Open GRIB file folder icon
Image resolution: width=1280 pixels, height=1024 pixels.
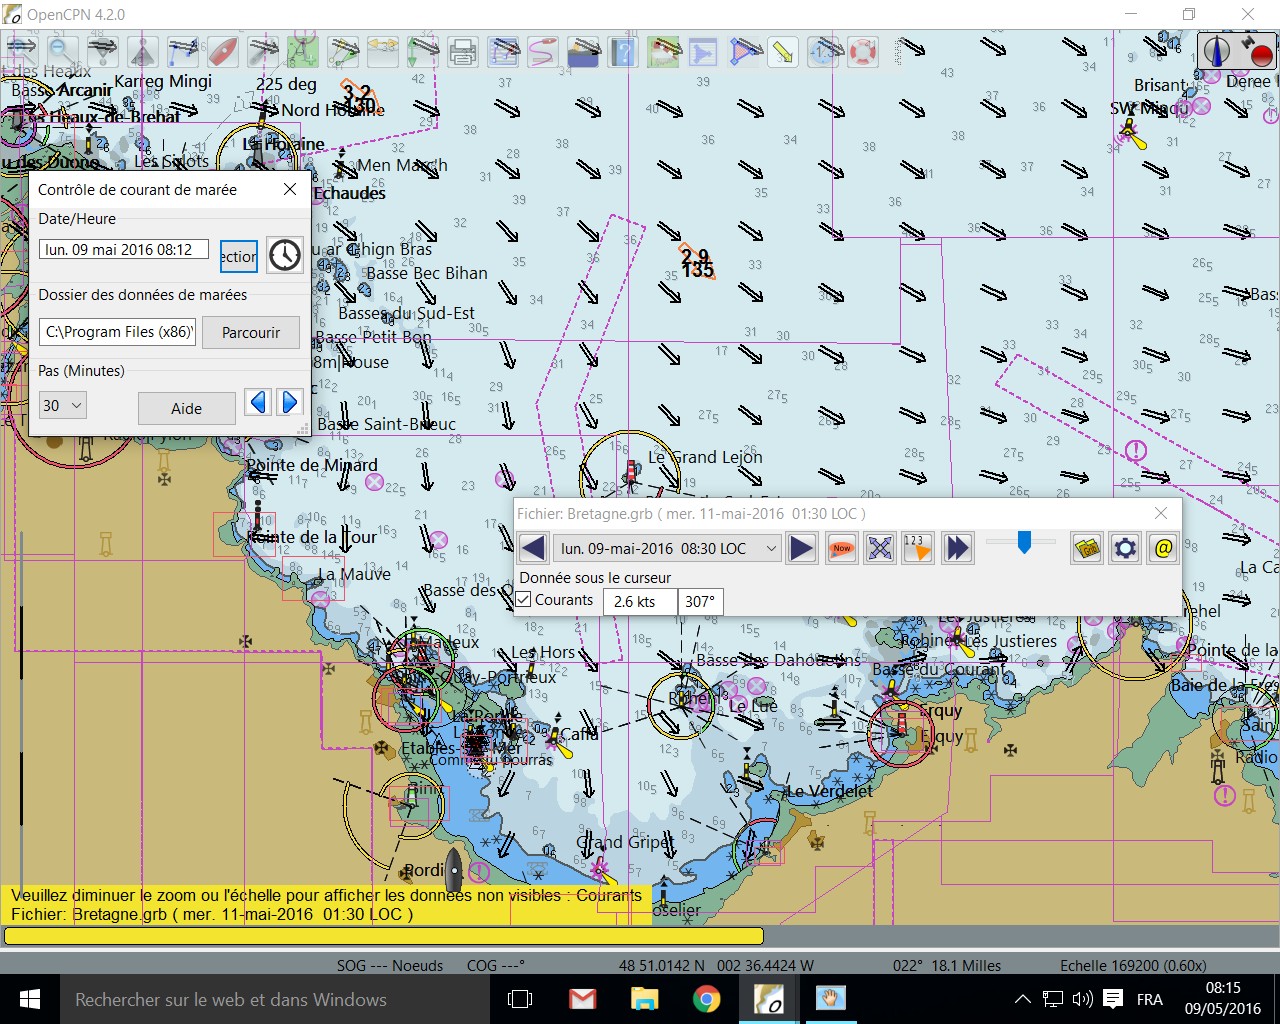pos(1087,548)
